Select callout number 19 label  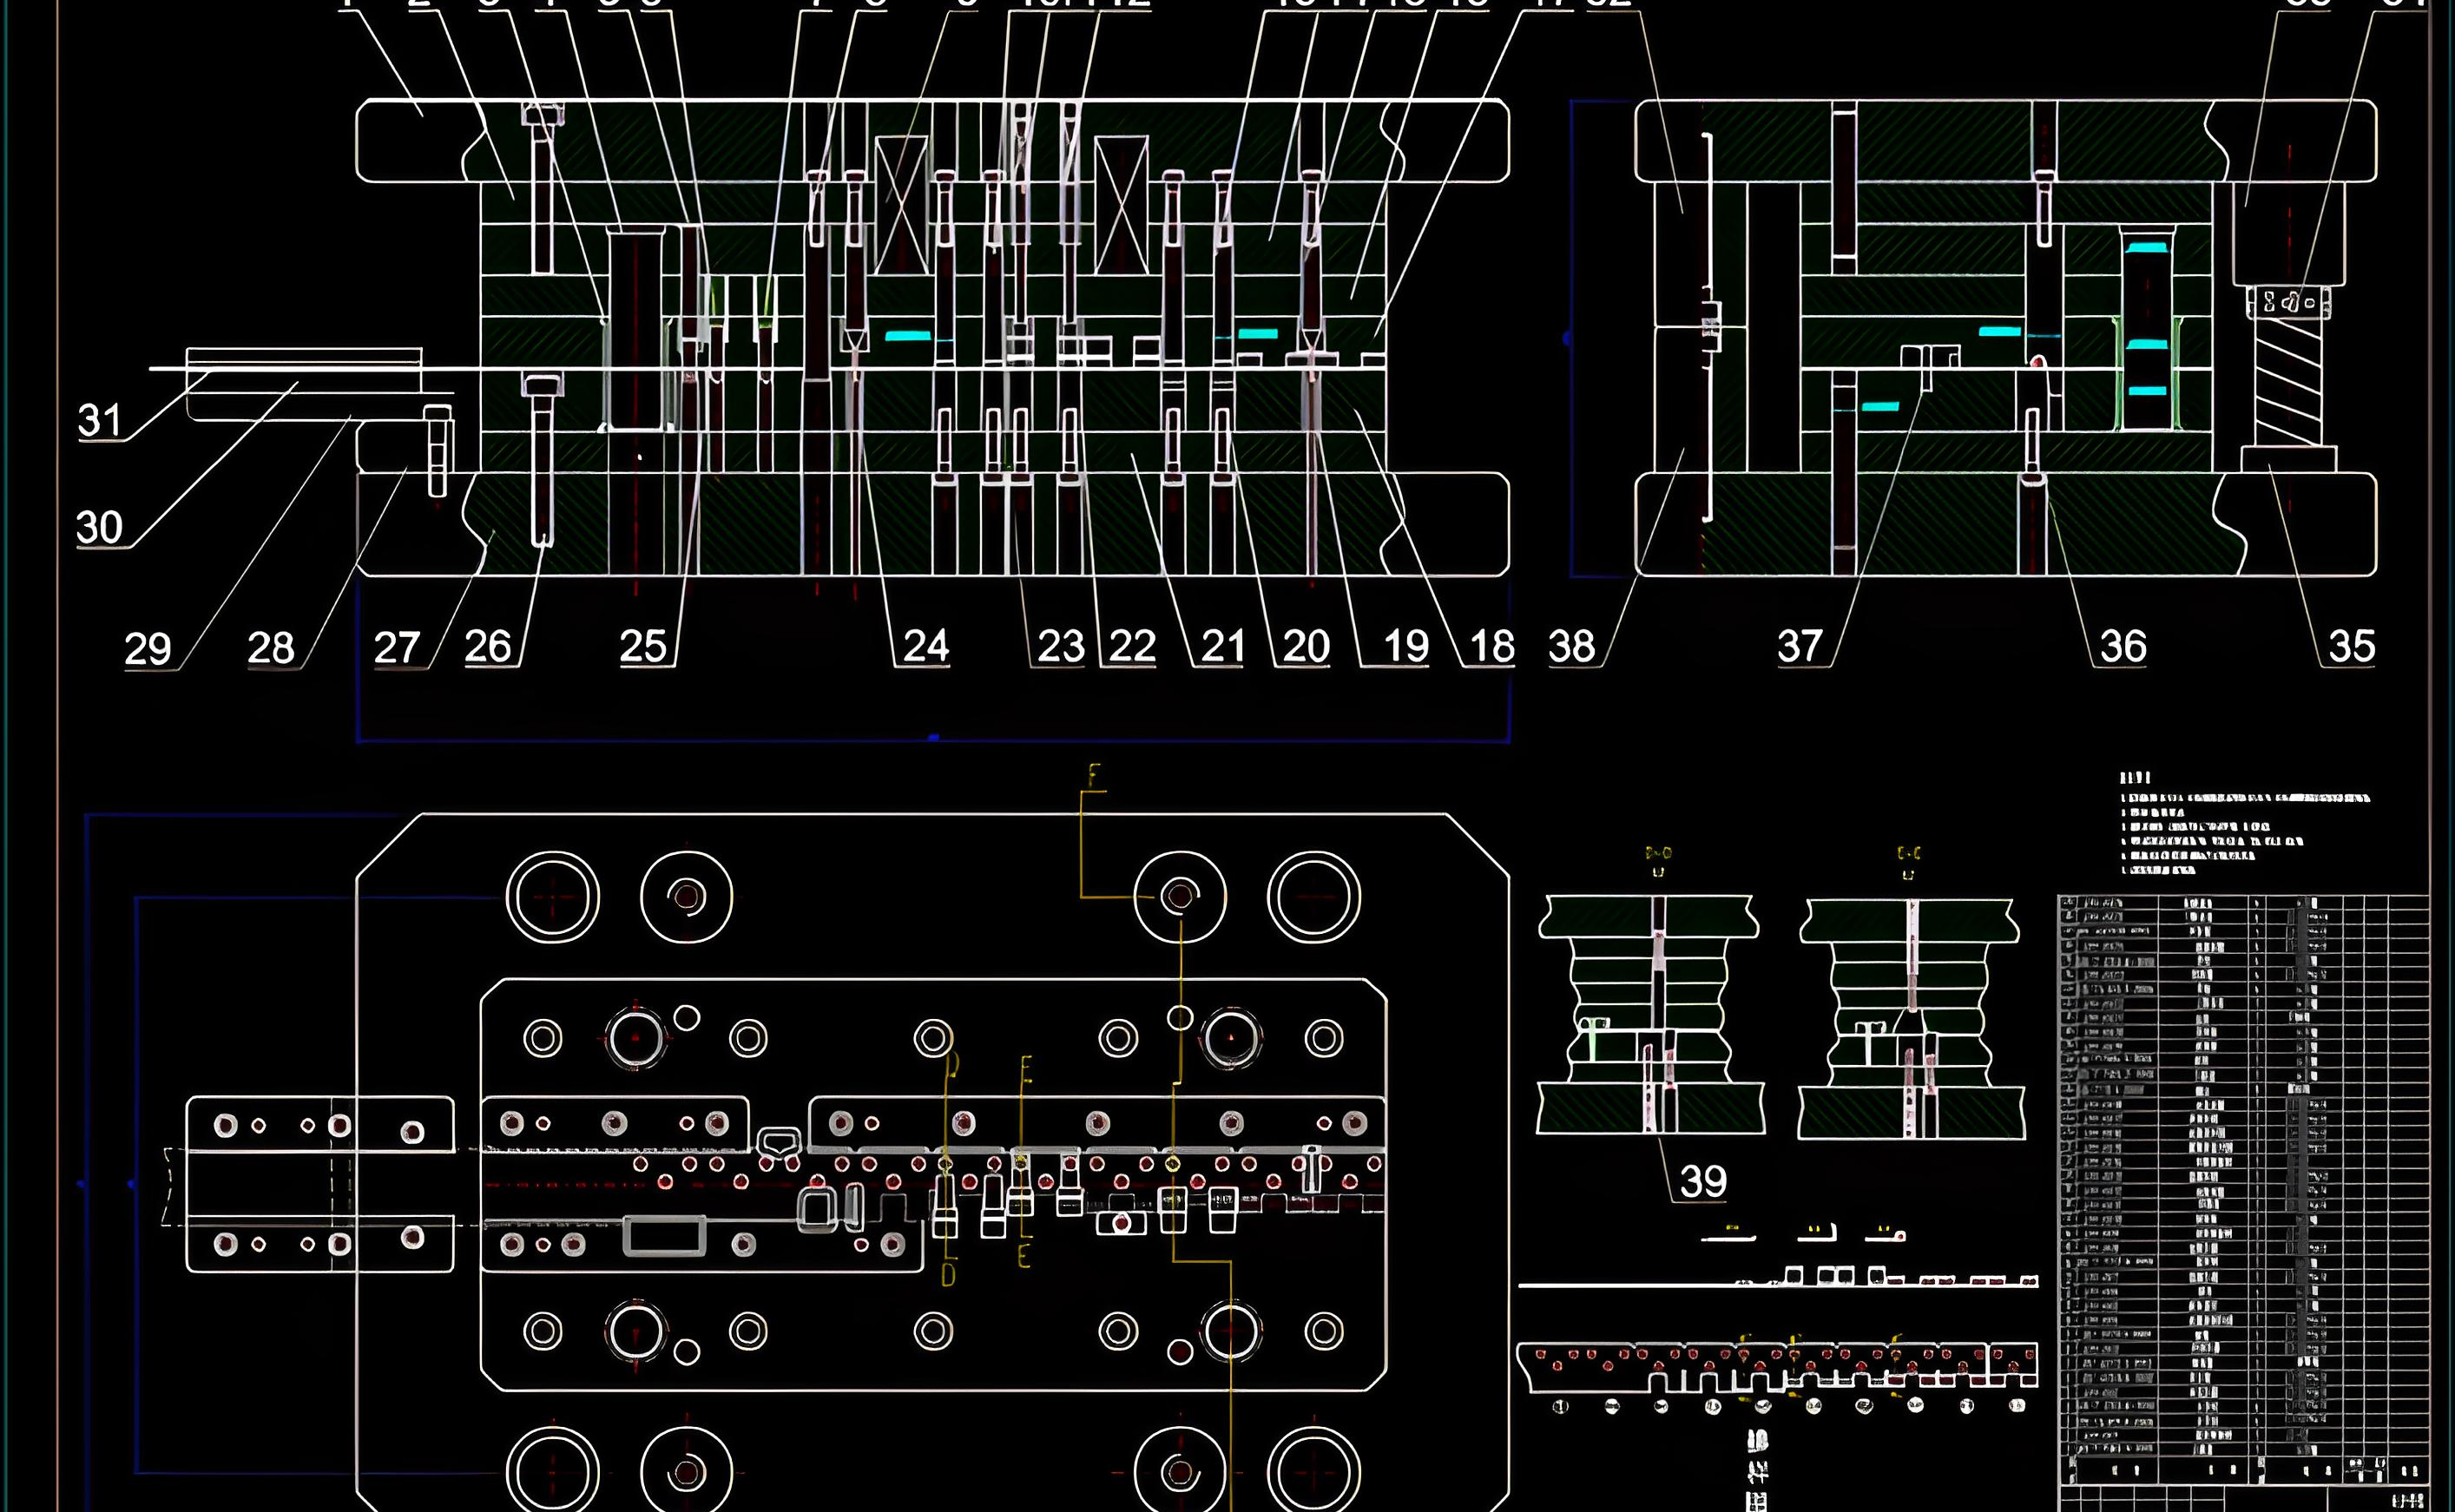(x=1406, y=647)
